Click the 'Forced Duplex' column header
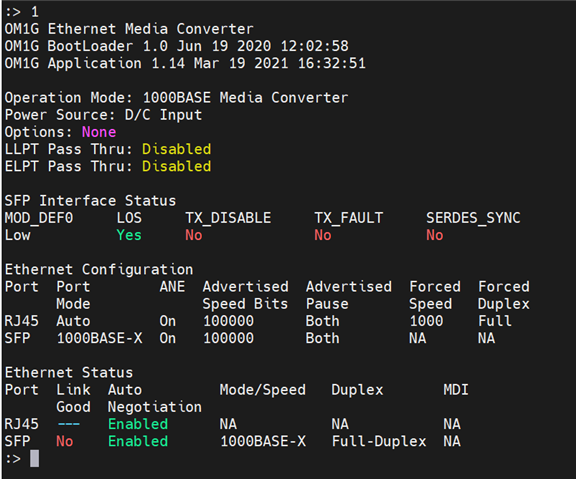The image size is (576, 479). click(x=504, y=295)
